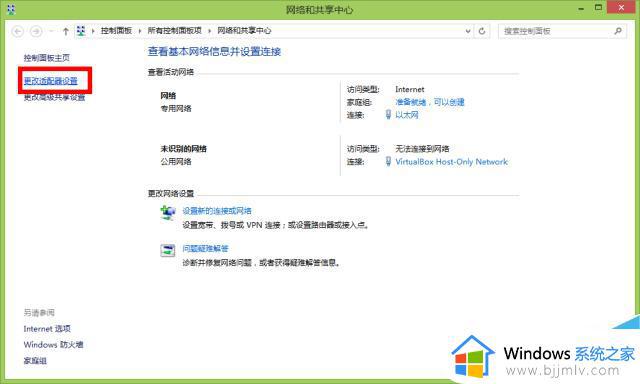Click the Back navigation arrow
Viewport: 640px width, 384px height.
click(x=18, y=31)
